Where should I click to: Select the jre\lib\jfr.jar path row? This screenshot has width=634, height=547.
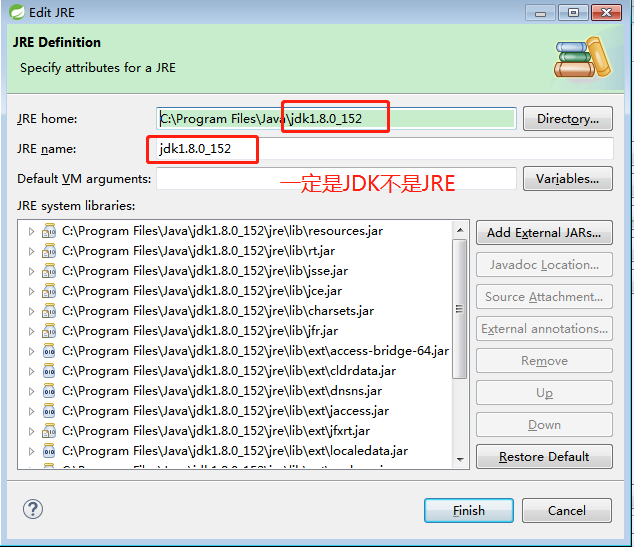[x=200, y=331]
